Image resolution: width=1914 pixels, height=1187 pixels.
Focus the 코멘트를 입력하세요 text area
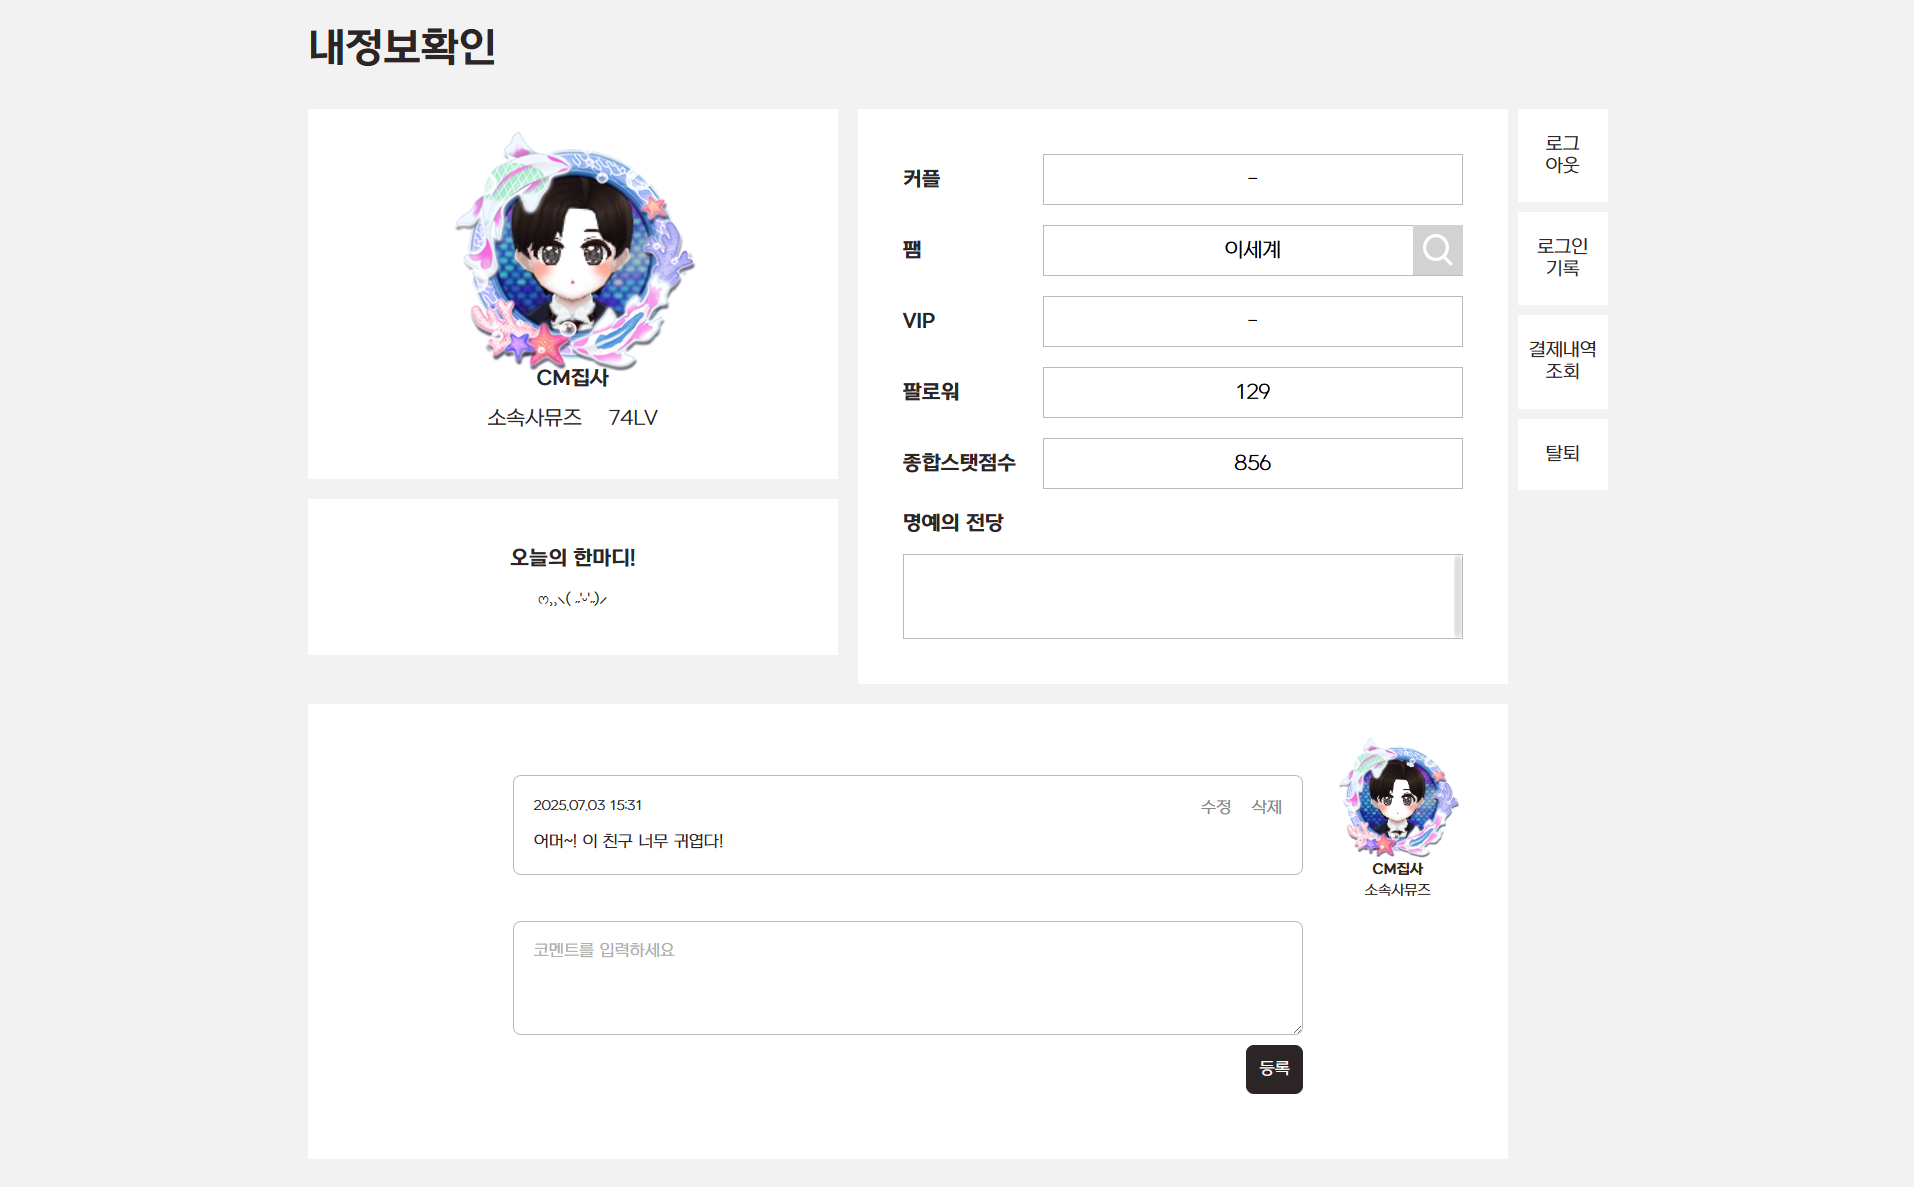pos(907,978)
